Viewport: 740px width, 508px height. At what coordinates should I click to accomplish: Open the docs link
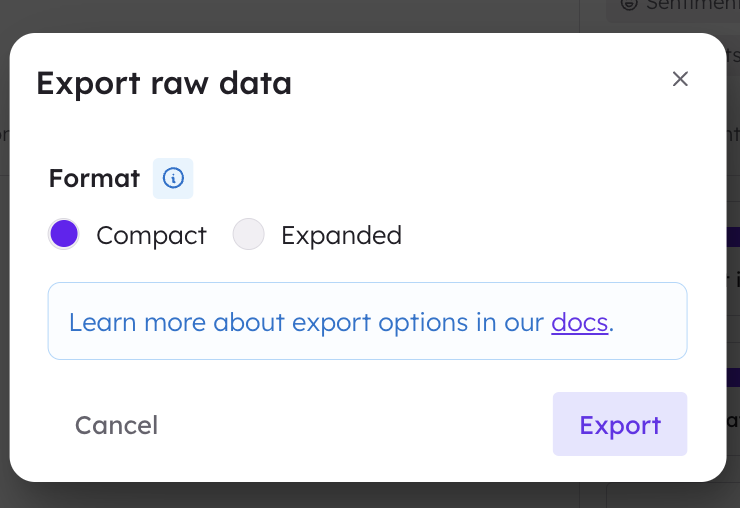pos(580,322)
